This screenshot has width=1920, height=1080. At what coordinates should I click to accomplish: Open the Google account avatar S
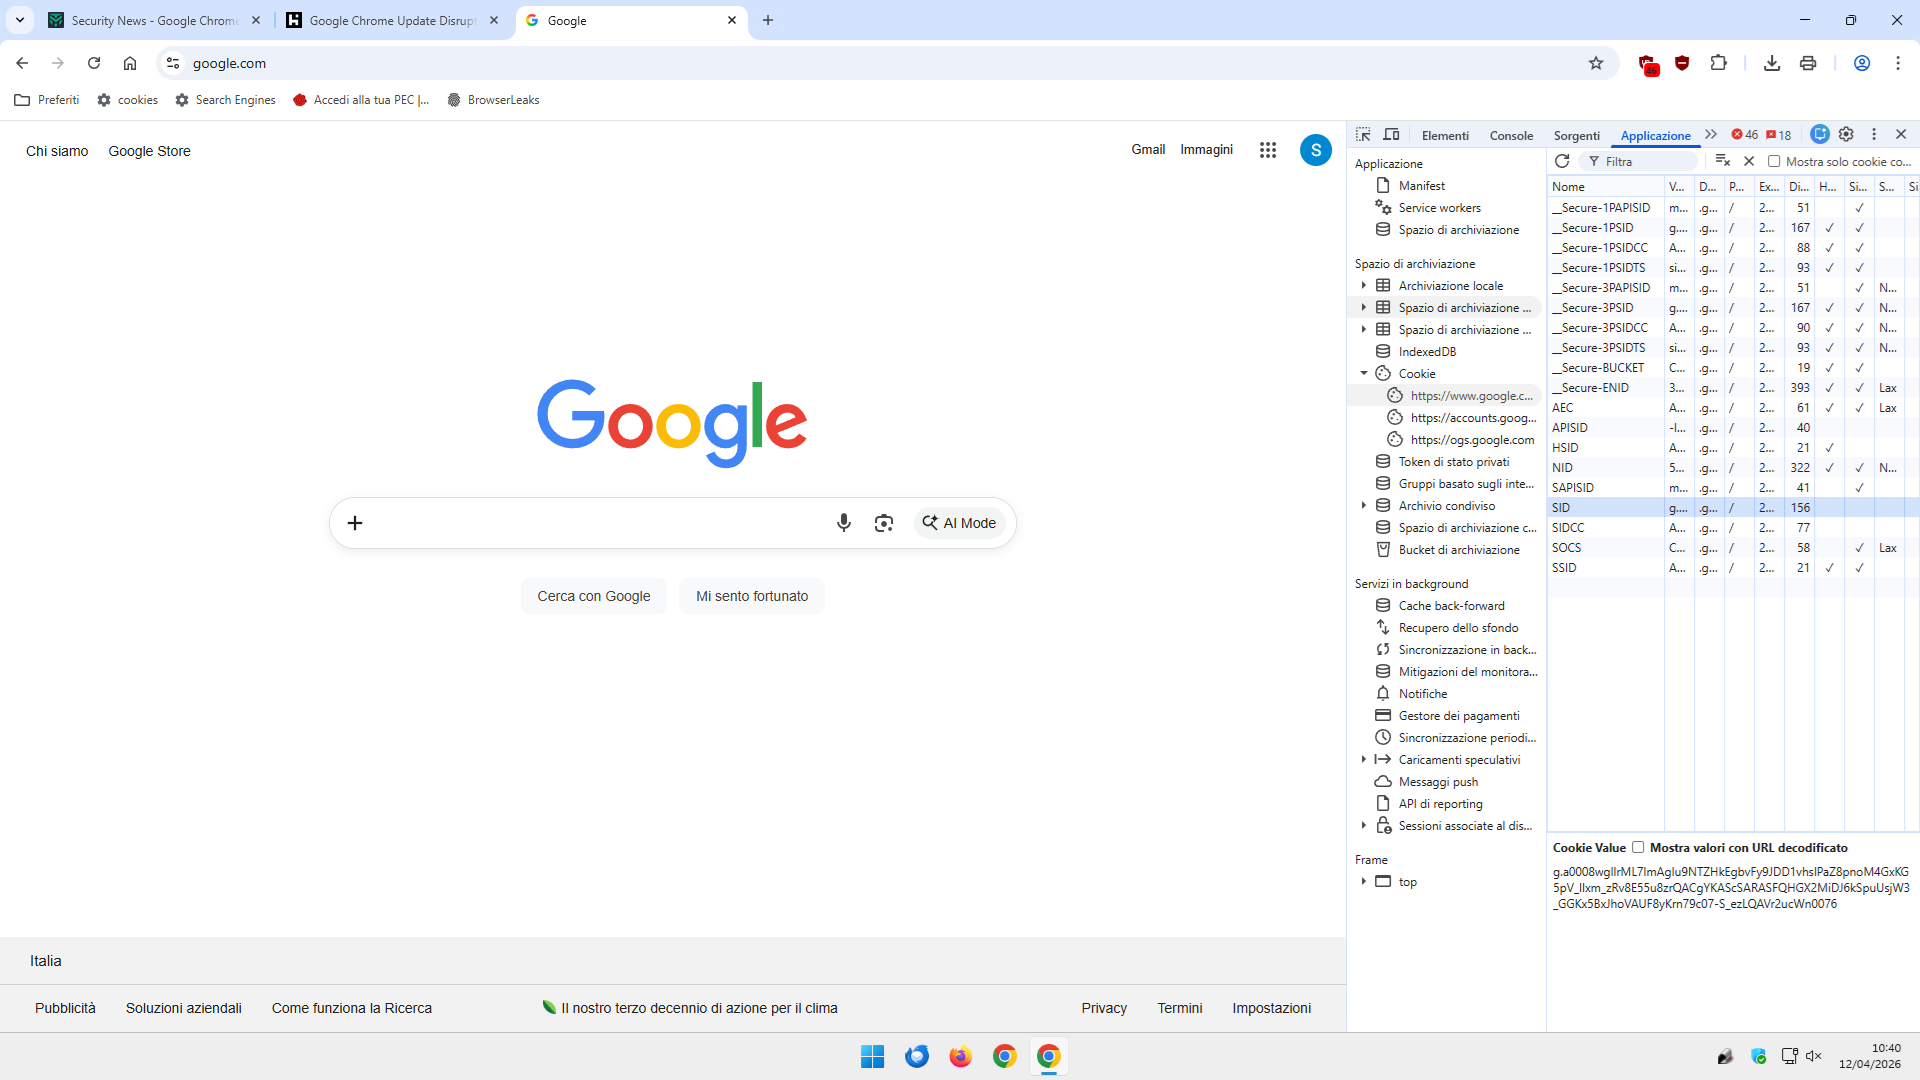pyautogui.click(x=1316, y=150)
